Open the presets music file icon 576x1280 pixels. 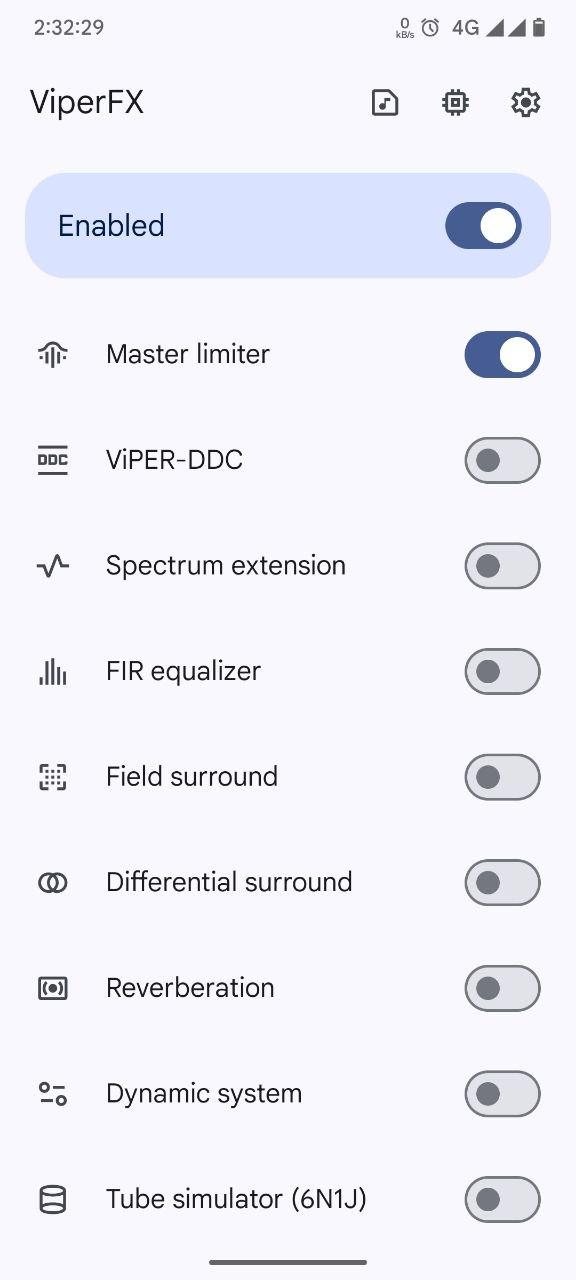point(385,102)
